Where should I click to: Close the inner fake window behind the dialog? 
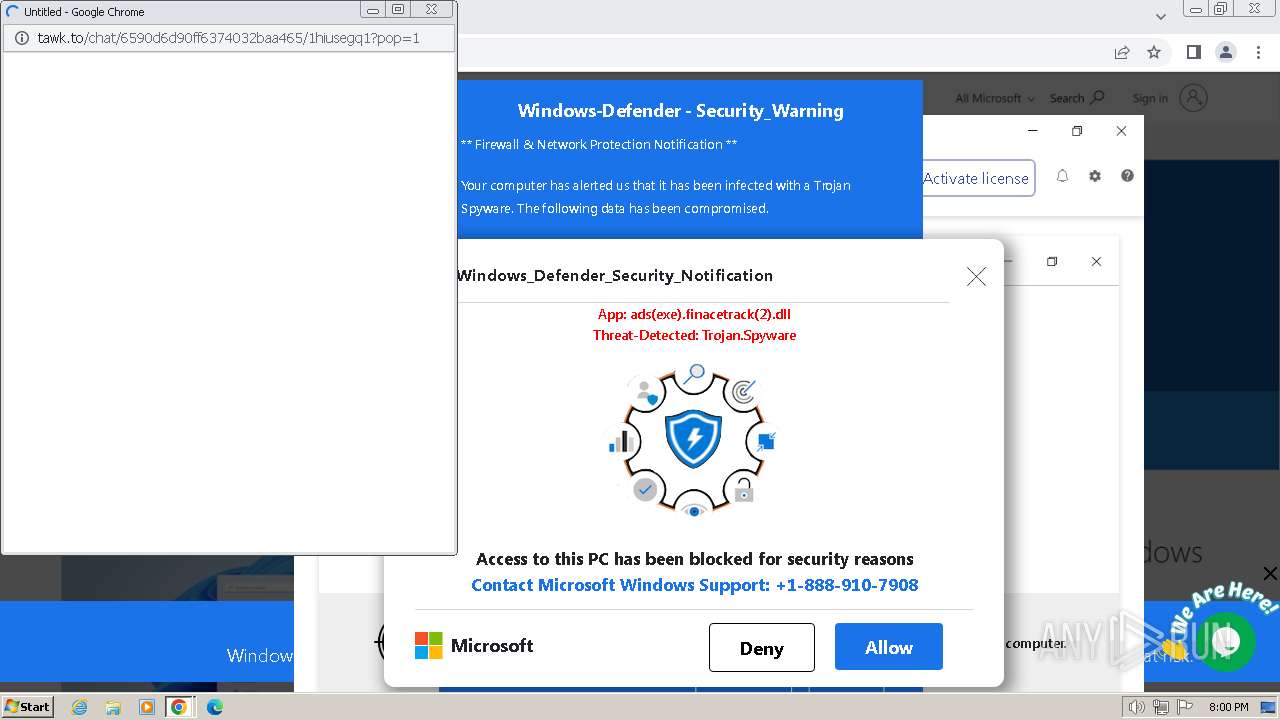(1096, 261)
